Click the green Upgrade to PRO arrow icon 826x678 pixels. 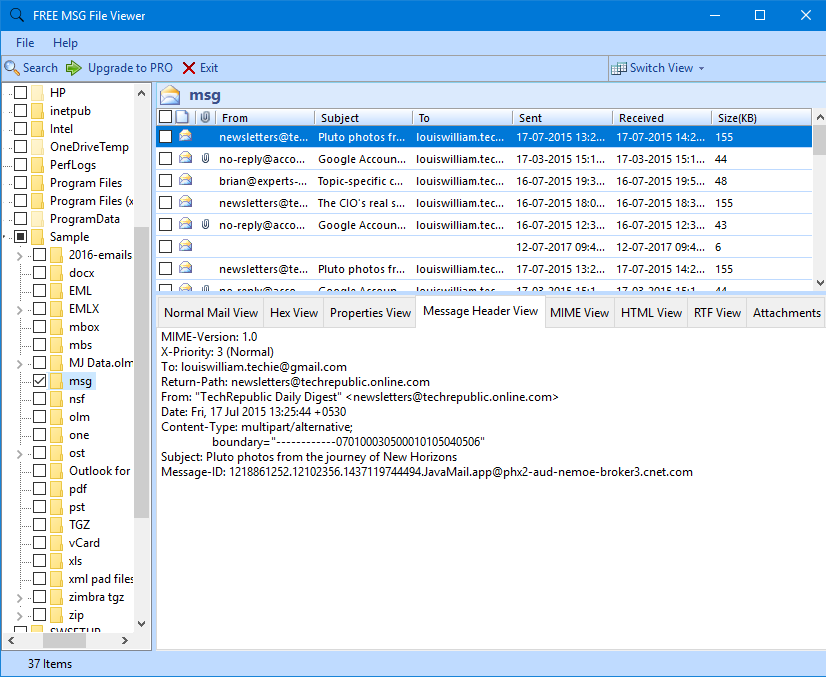pos(72,67)
